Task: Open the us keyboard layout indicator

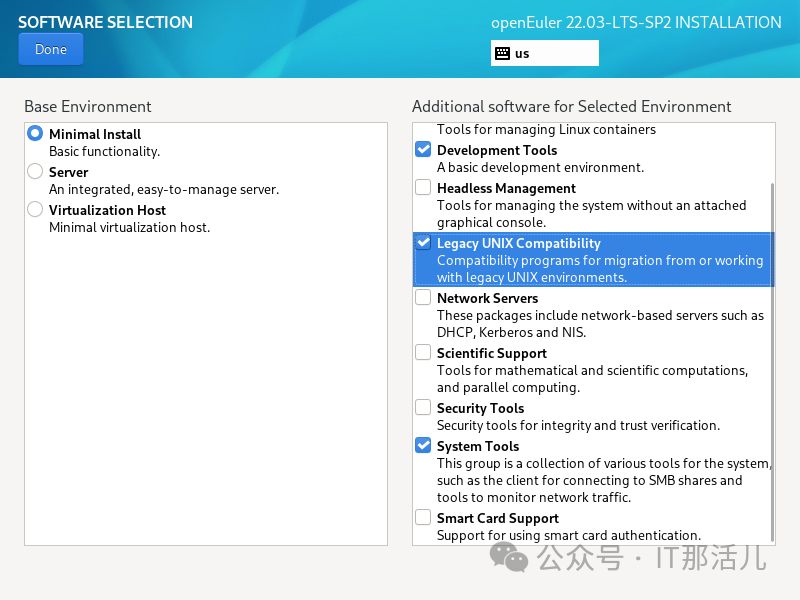Action: (x=545, y=54)
